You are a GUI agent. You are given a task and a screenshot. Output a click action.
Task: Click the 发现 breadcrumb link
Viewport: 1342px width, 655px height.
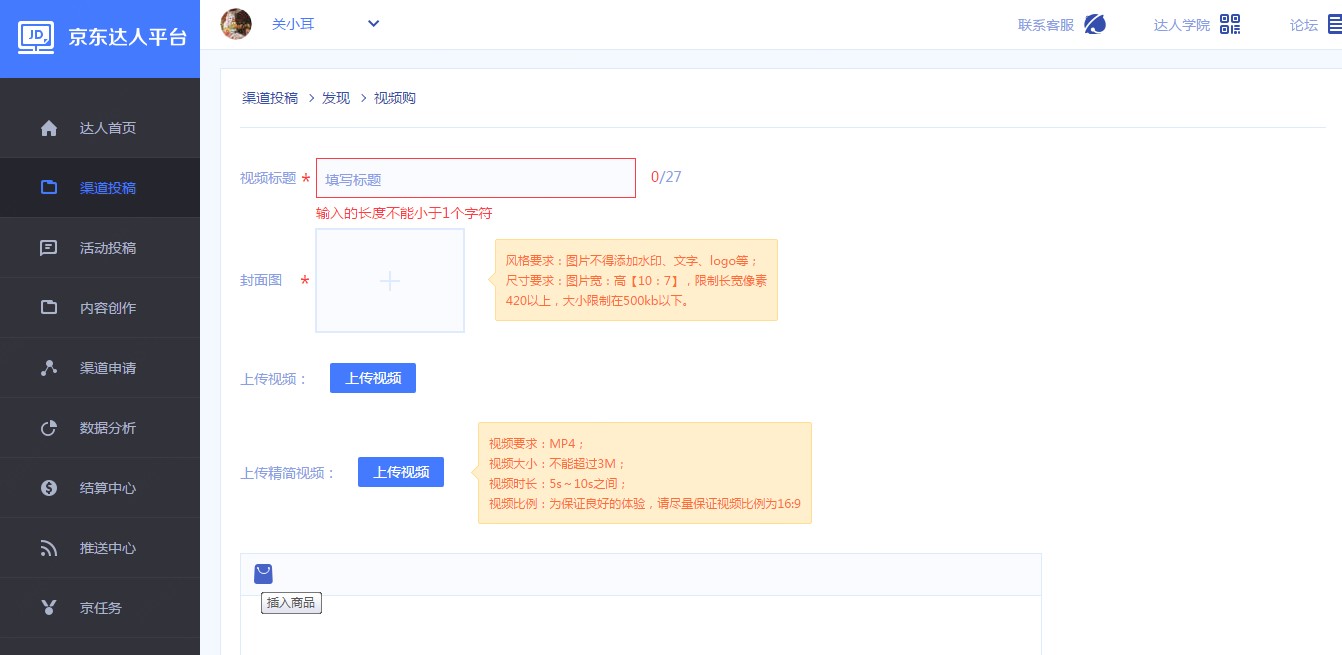336,98
